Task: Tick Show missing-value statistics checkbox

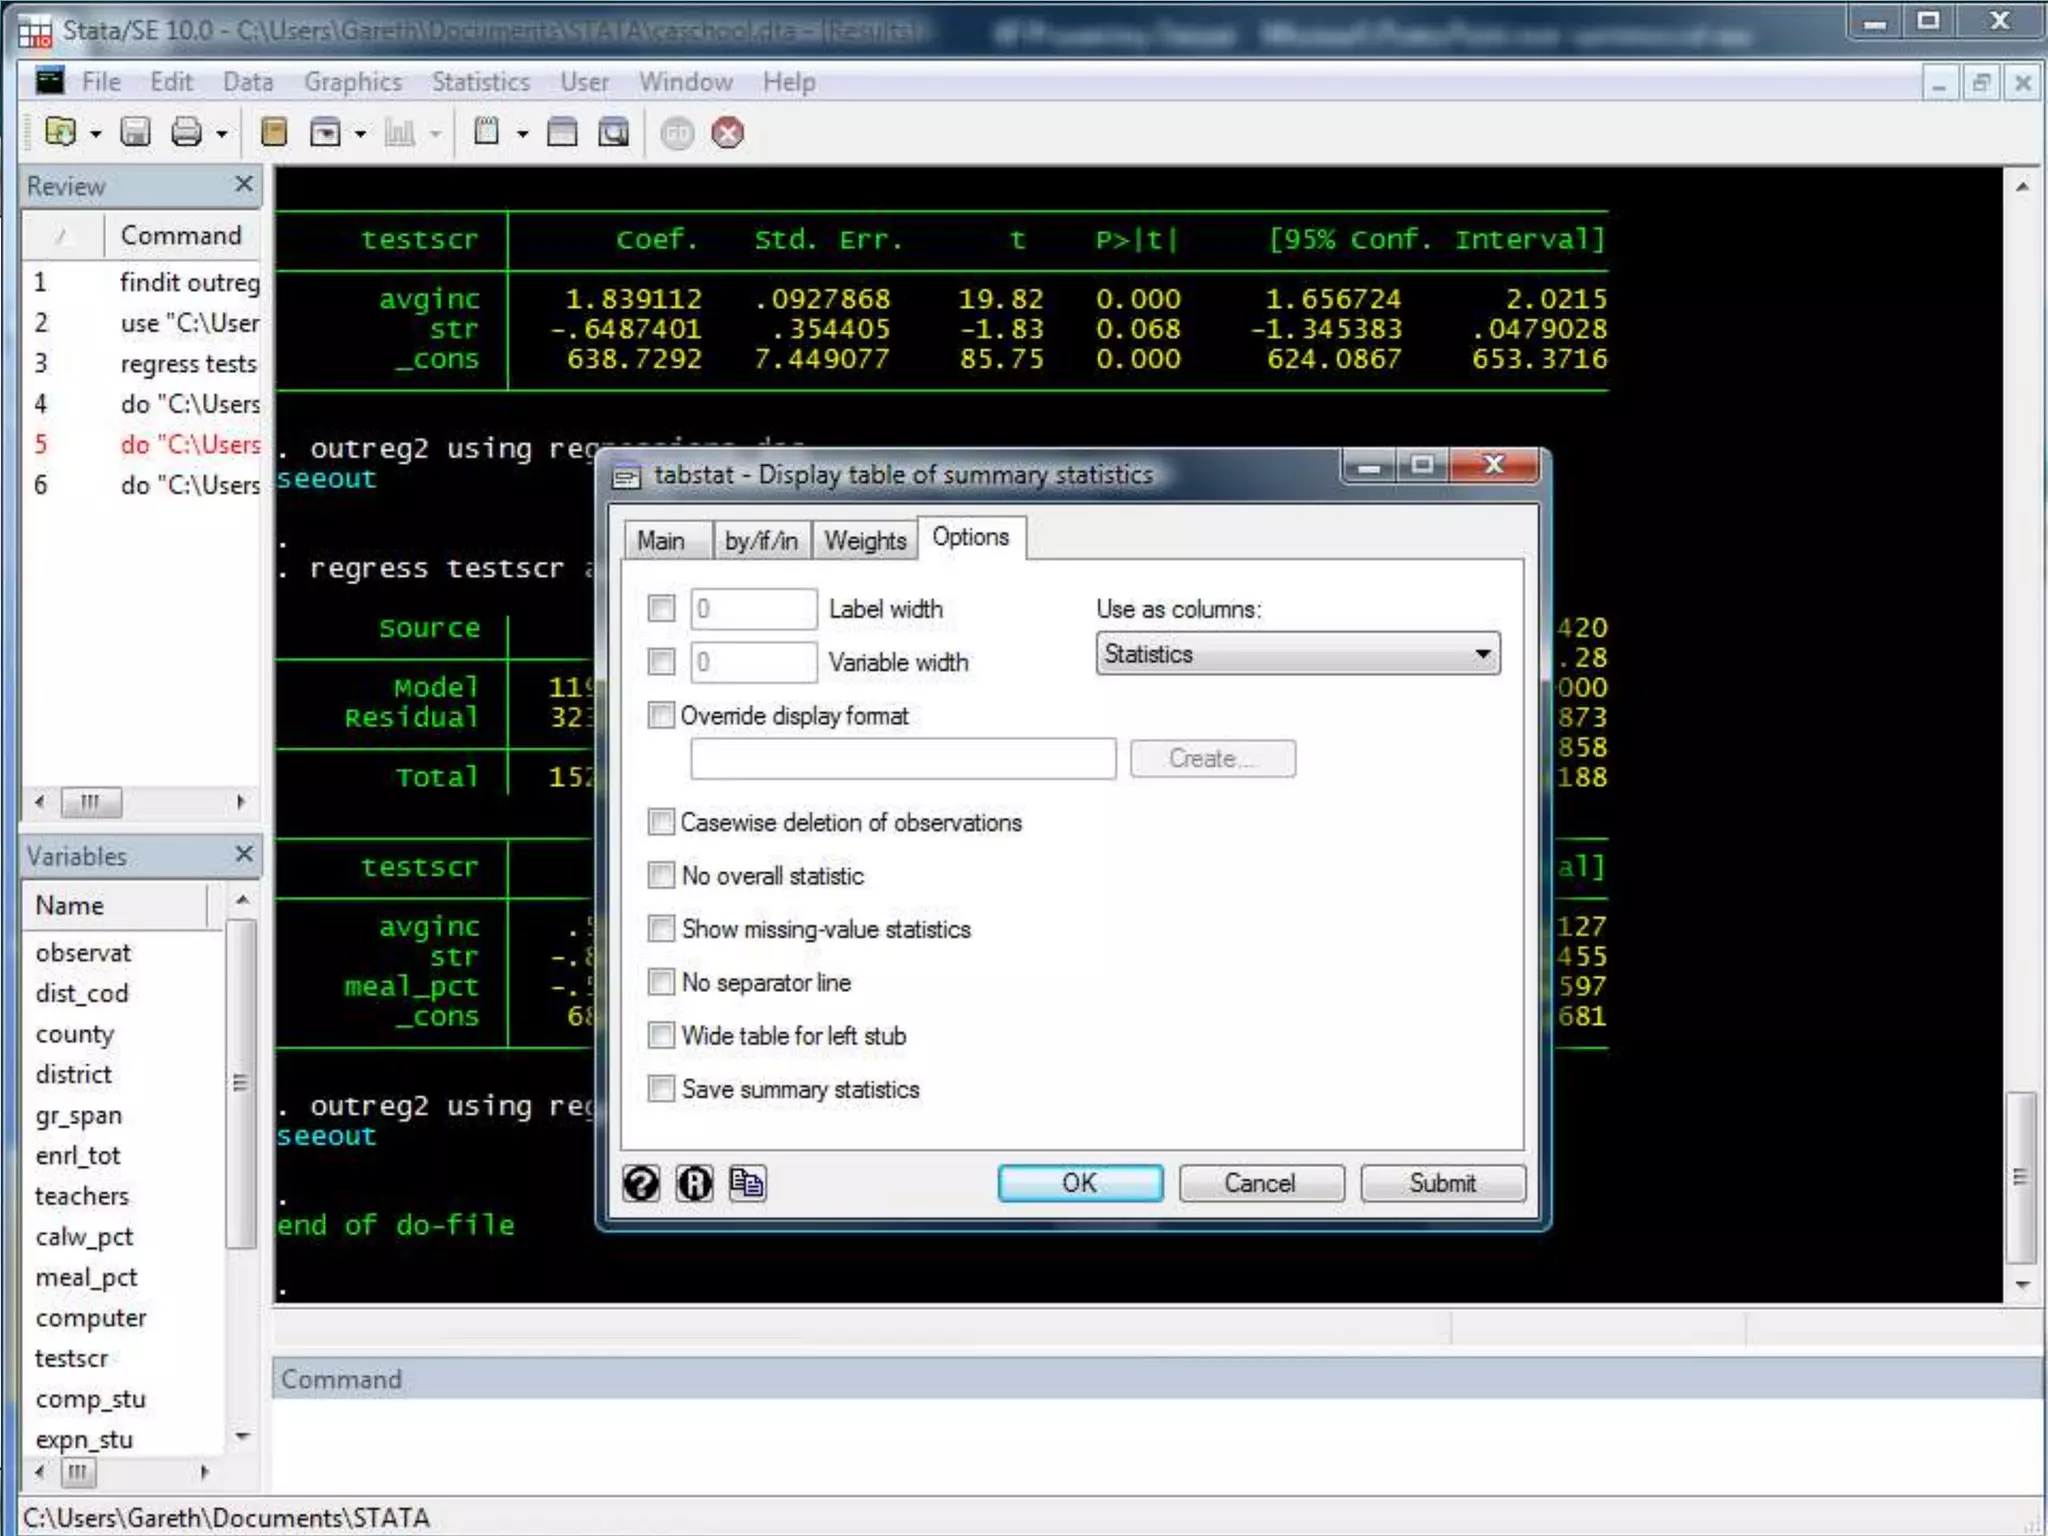Action: coord(661,929)
